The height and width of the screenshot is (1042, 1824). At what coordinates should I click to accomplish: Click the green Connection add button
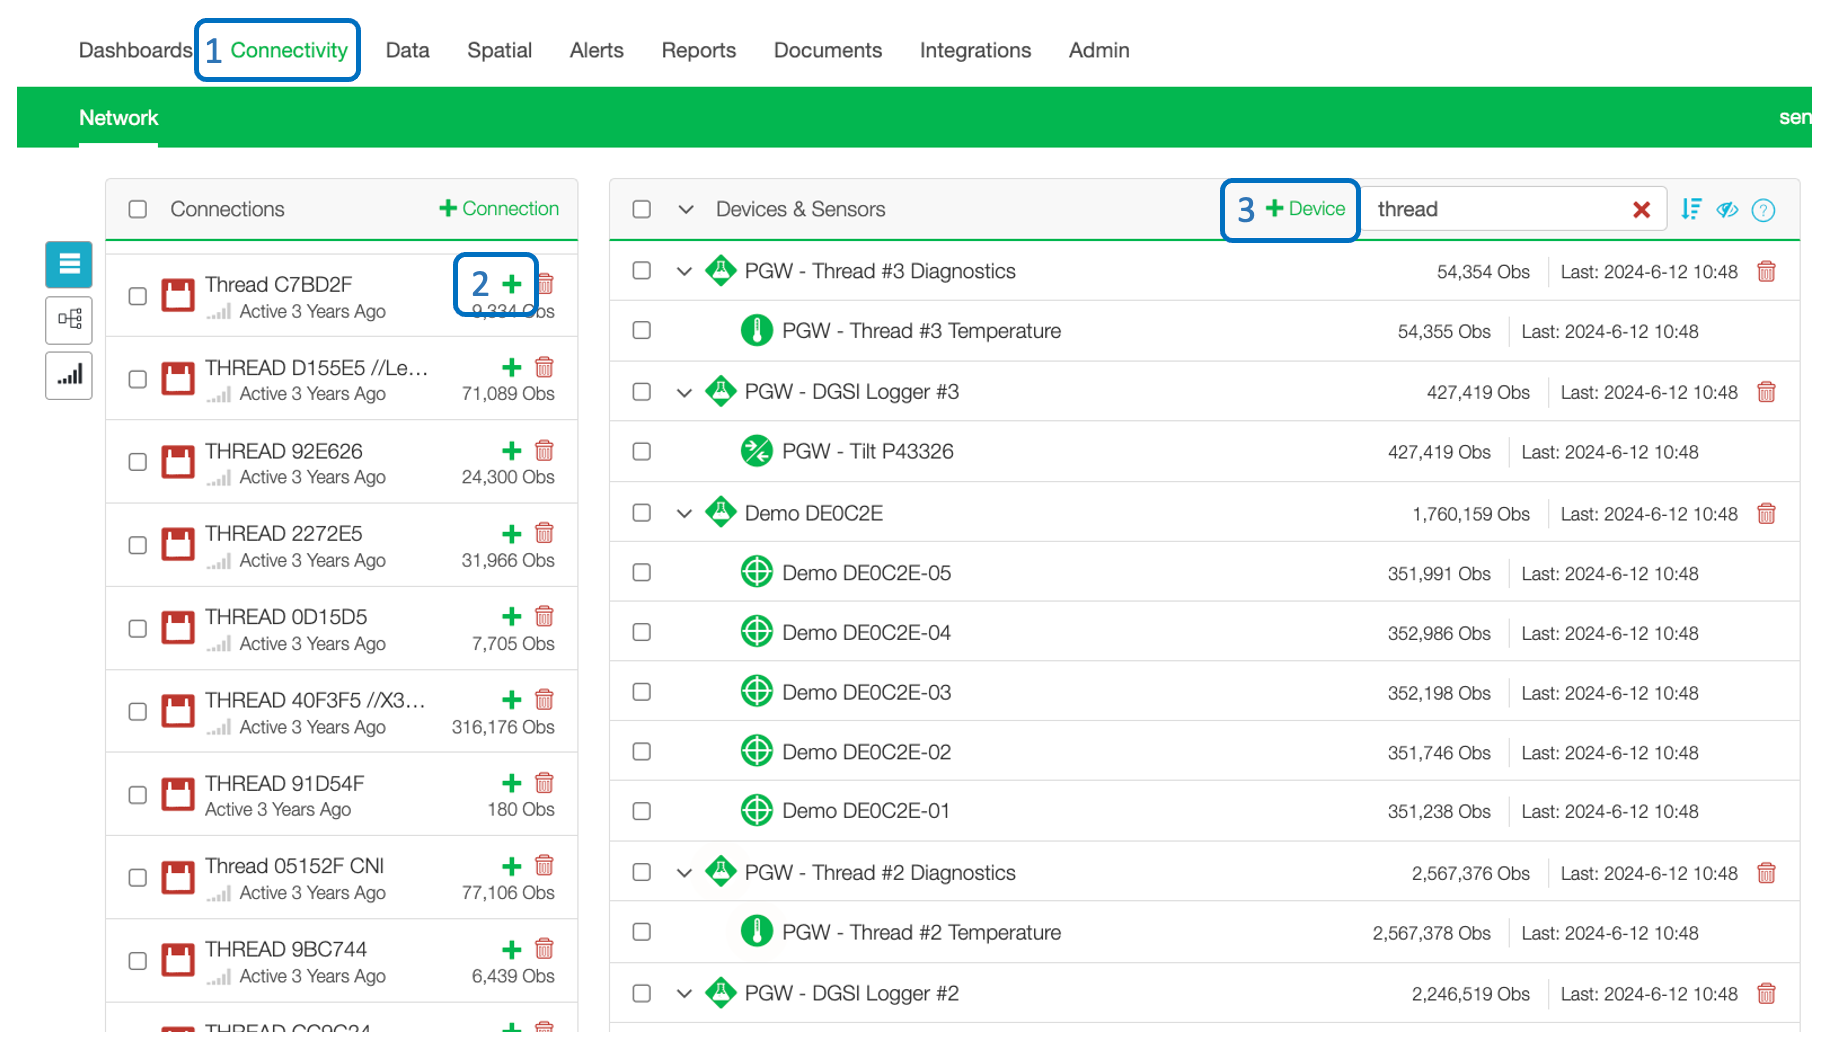click(x=499, y=208)
